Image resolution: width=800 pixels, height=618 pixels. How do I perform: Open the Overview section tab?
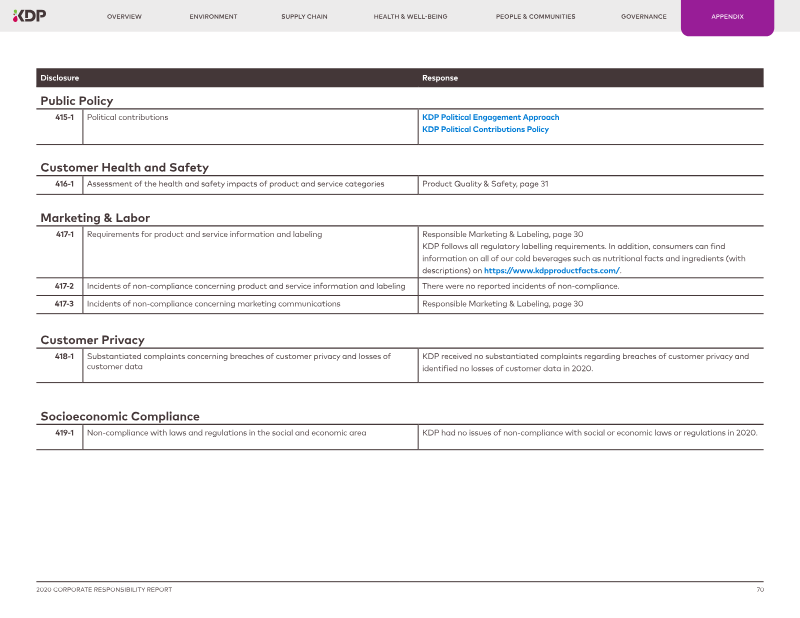tap(124, 17)
